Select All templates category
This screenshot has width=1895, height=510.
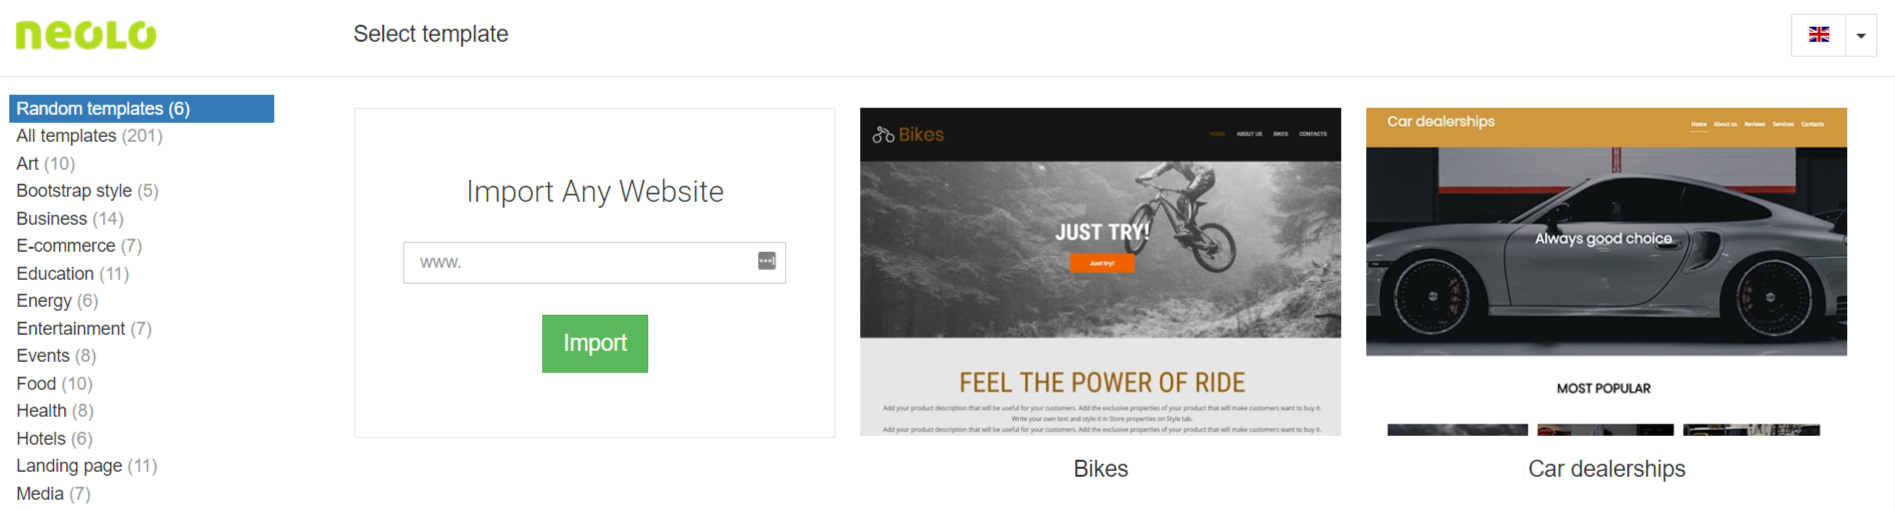point(89,136)
